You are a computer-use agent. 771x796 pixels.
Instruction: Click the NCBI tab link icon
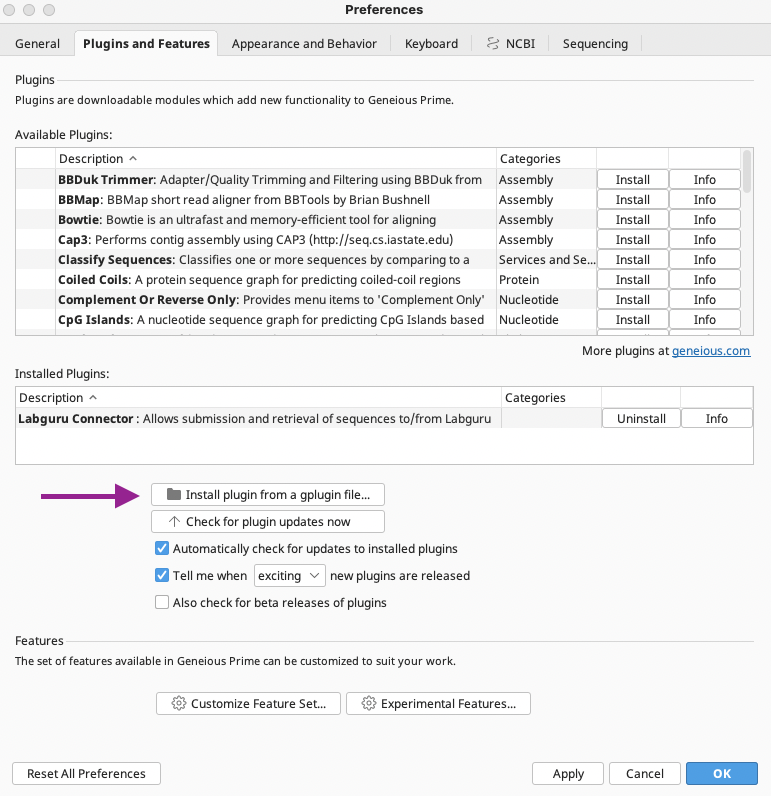coord(493,43)
